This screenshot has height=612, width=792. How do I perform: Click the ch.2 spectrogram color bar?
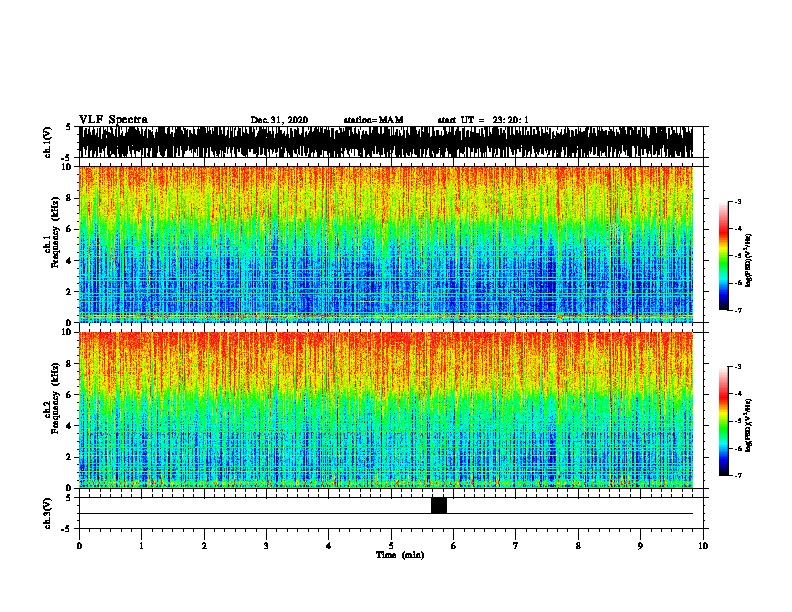(x=723, y=421)
